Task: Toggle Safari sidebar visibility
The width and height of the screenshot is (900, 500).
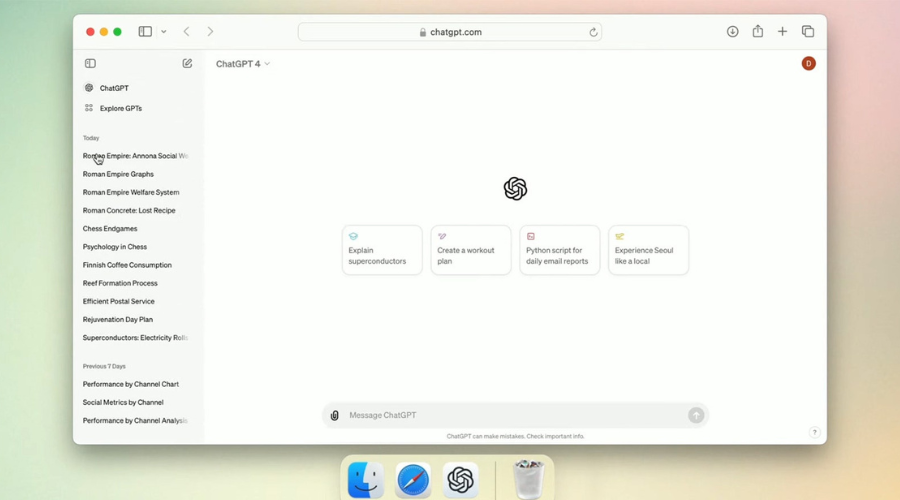Action: tap(145, 32)
